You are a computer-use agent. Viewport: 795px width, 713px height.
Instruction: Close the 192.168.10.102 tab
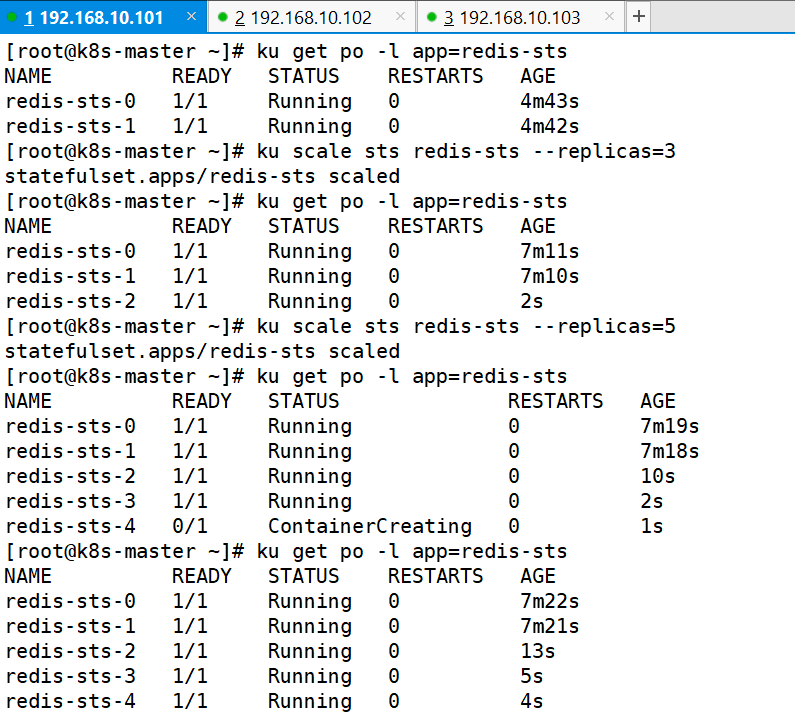tap(401, 17)
